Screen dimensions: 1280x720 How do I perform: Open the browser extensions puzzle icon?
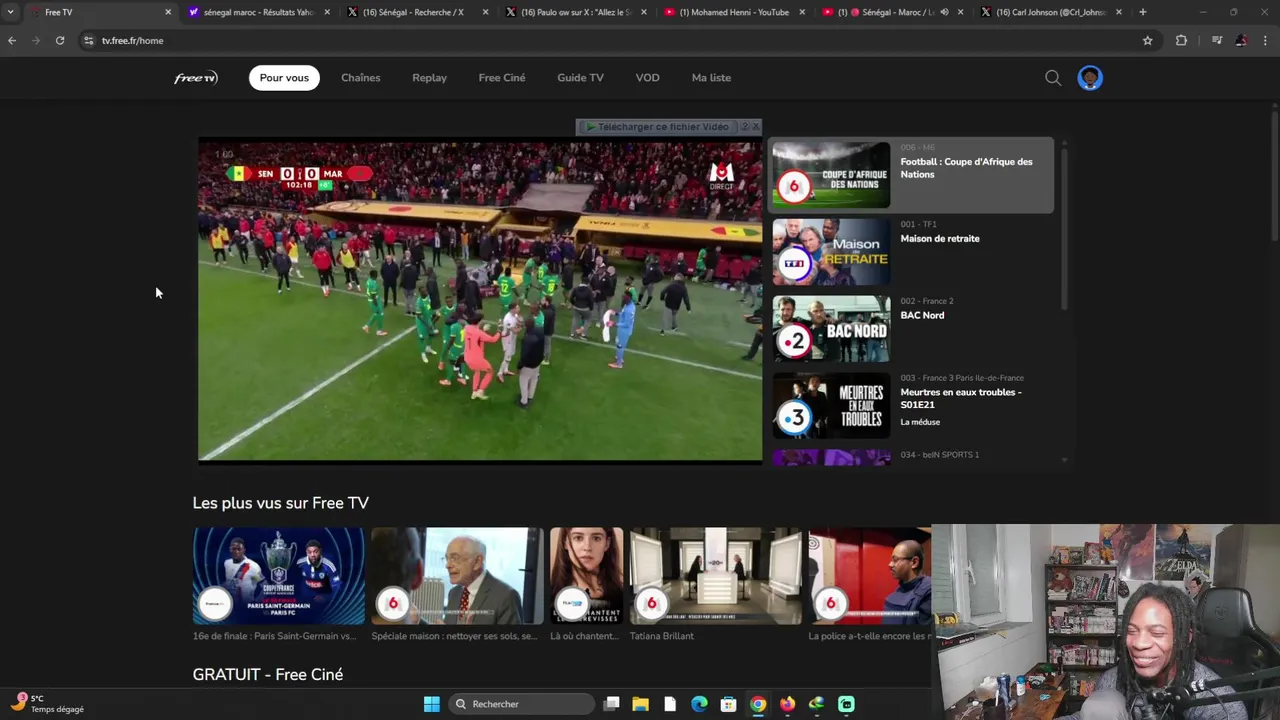coord(1181,41)
